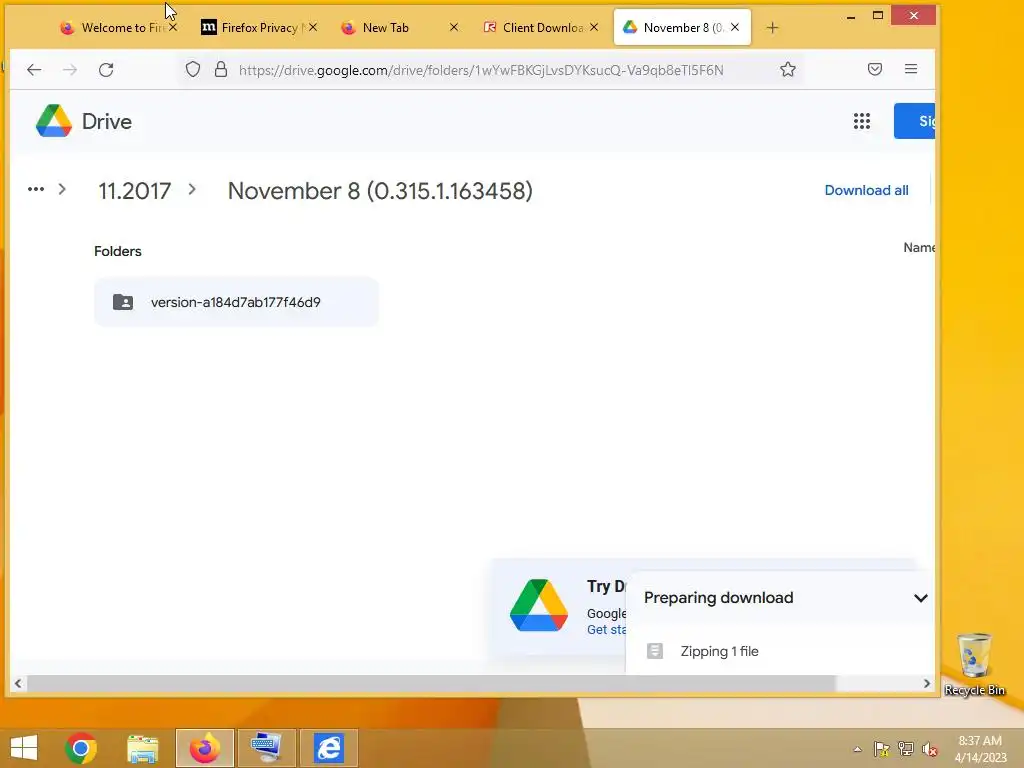Click the scrollbar left arrow
The width and height of the screenshot is (1024, 768).
(x=18, y=683)
